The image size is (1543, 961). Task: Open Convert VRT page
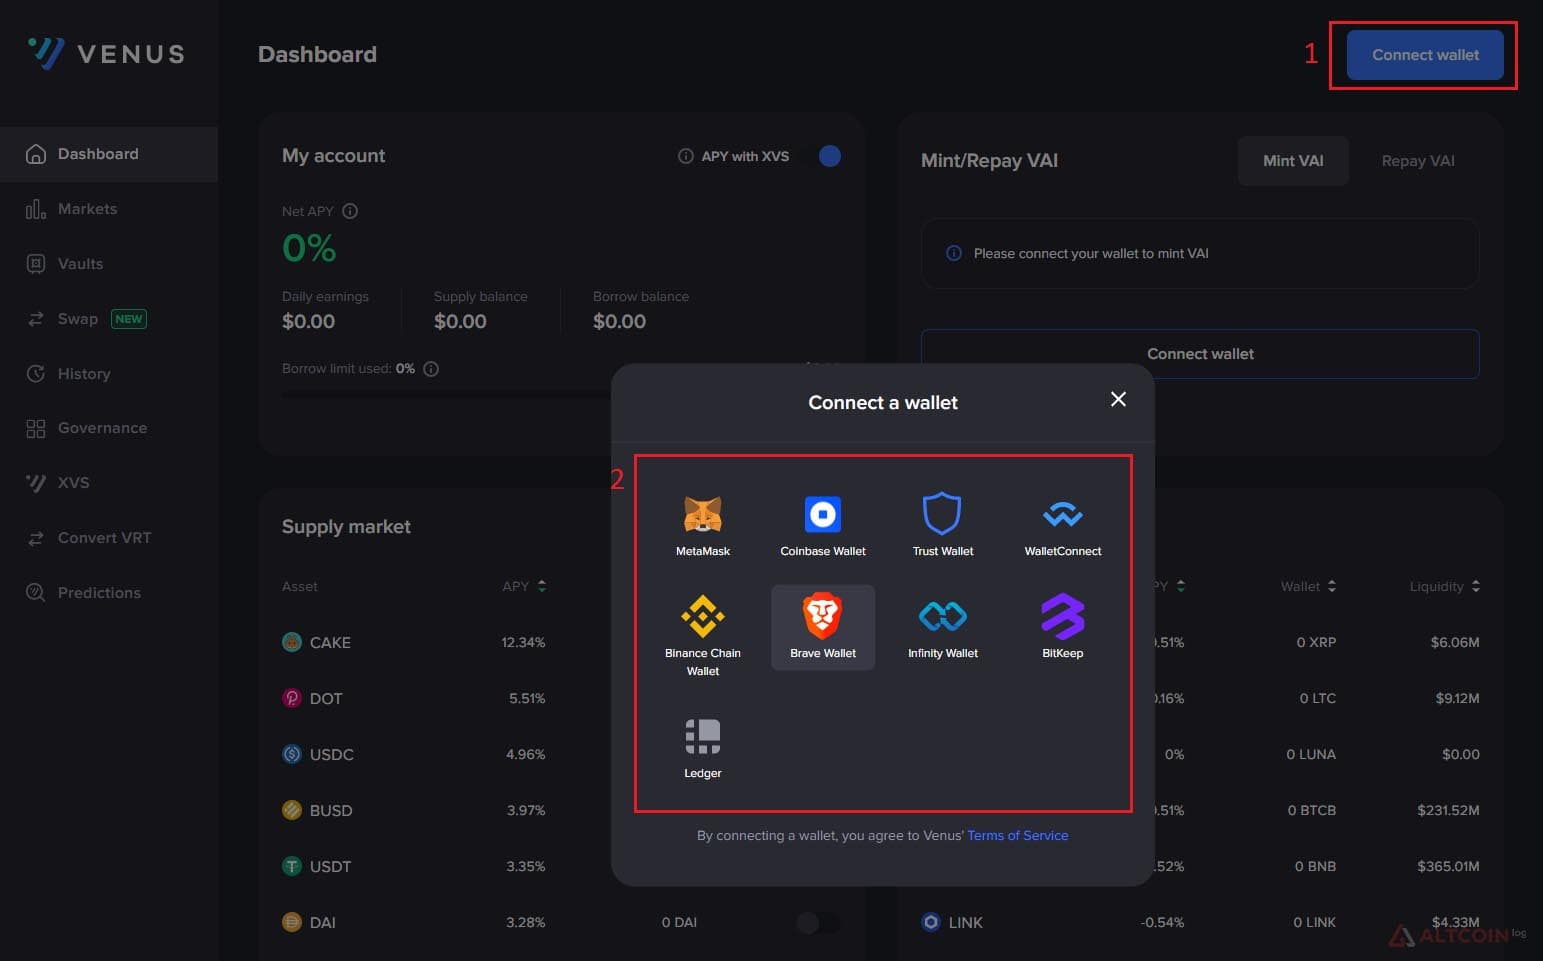click(x=109, y=538)
